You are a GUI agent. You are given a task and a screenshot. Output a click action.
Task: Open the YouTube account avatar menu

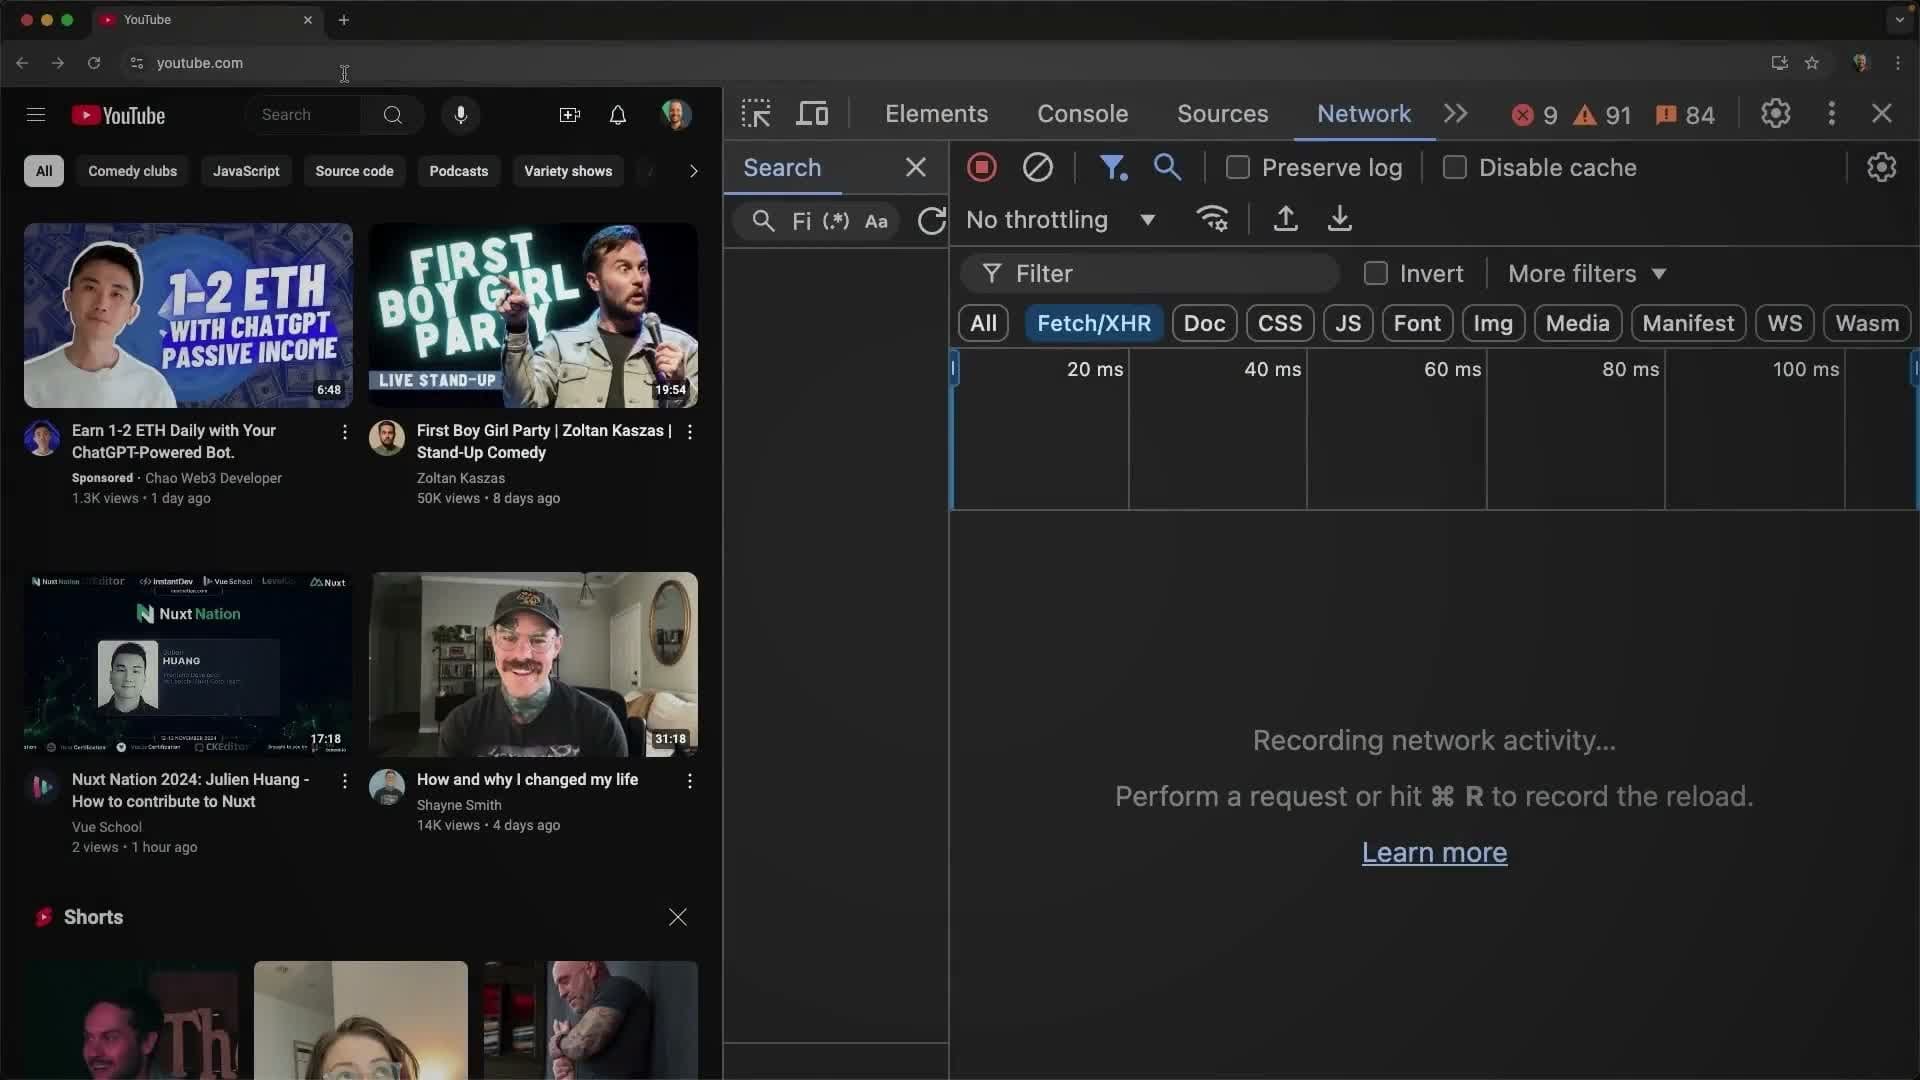click(x=676, y=115)
